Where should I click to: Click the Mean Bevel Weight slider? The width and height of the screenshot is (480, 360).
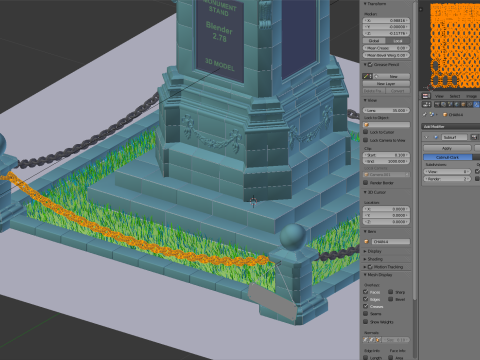click(386, 55)
